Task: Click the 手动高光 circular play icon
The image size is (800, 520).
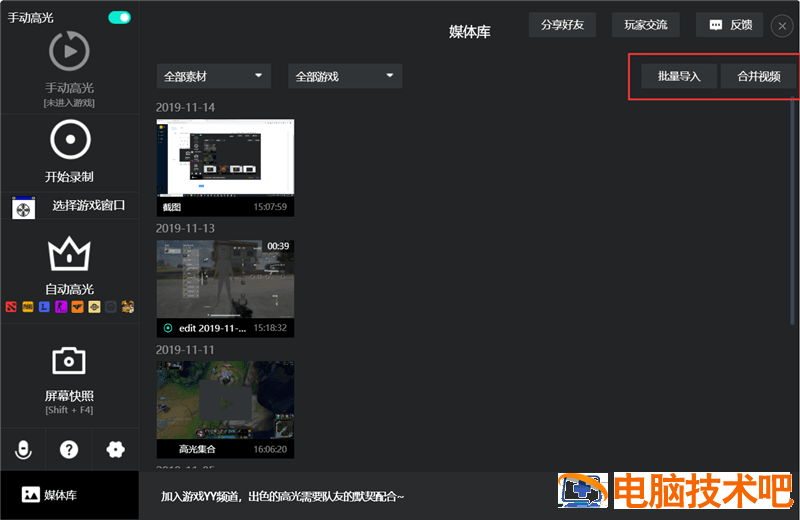Action: [69, 51]
